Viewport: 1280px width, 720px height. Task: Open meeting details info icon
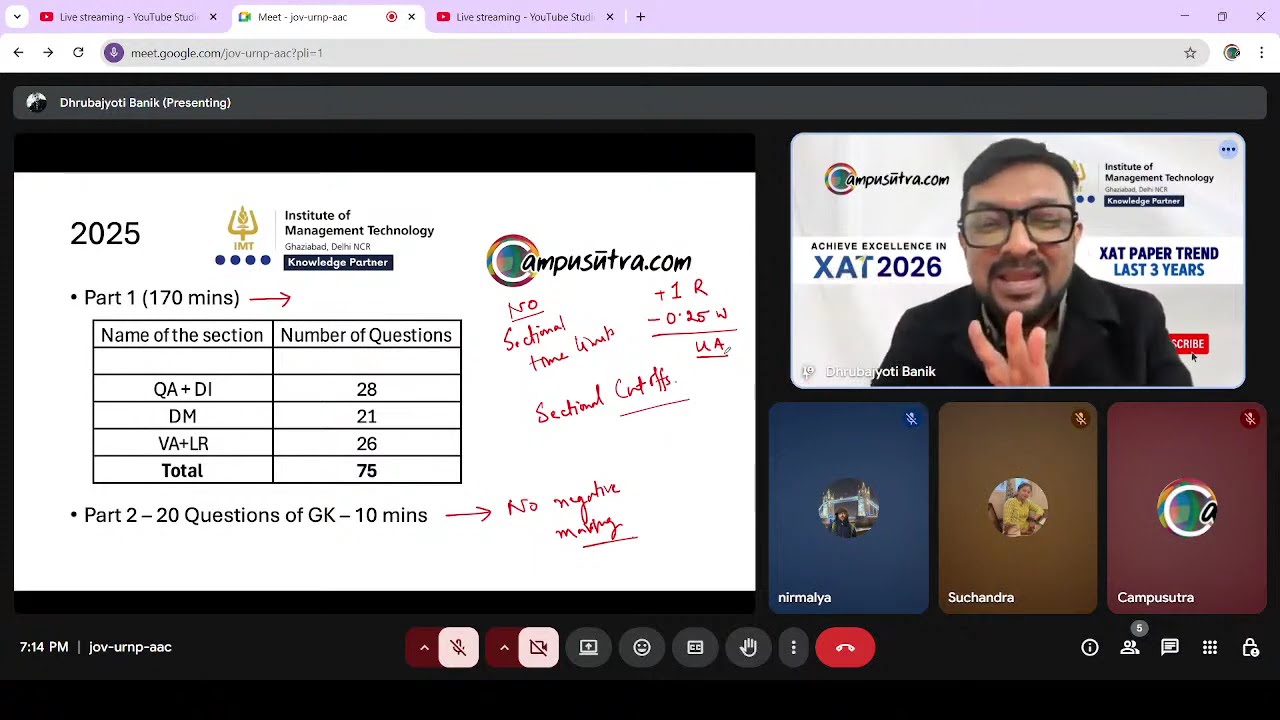(x=1090, y=647)
